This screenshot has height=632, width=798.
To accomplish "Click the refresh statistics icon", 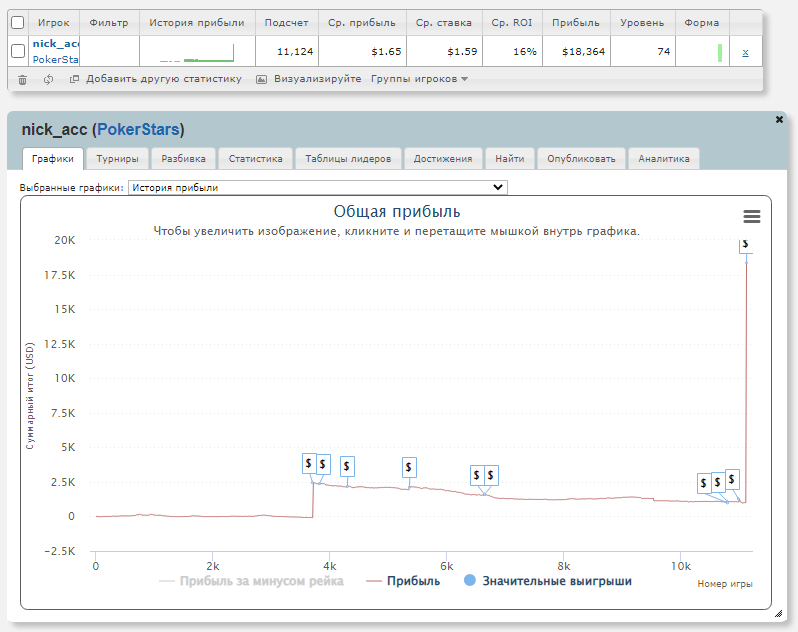I will 48,79.
